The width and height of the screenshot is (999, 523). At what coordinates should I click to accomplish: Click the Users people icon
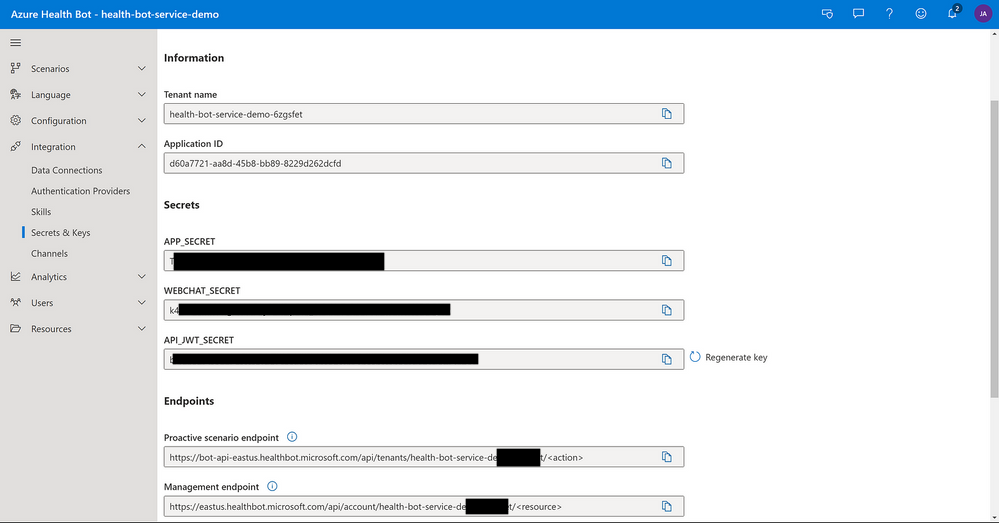tap(15, 303)
